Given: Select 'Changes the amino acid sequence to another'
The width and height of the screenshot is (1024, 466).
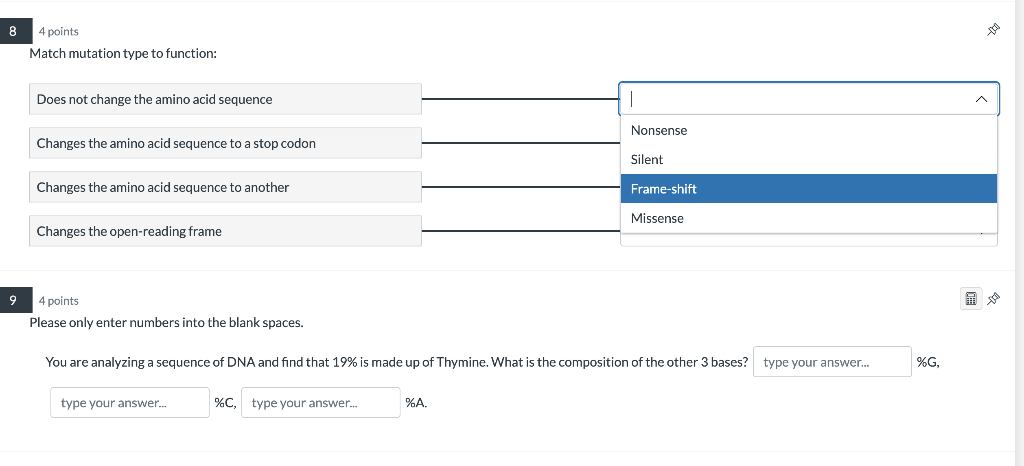Looking at the screenshot, I should click(x=225, y=187).
